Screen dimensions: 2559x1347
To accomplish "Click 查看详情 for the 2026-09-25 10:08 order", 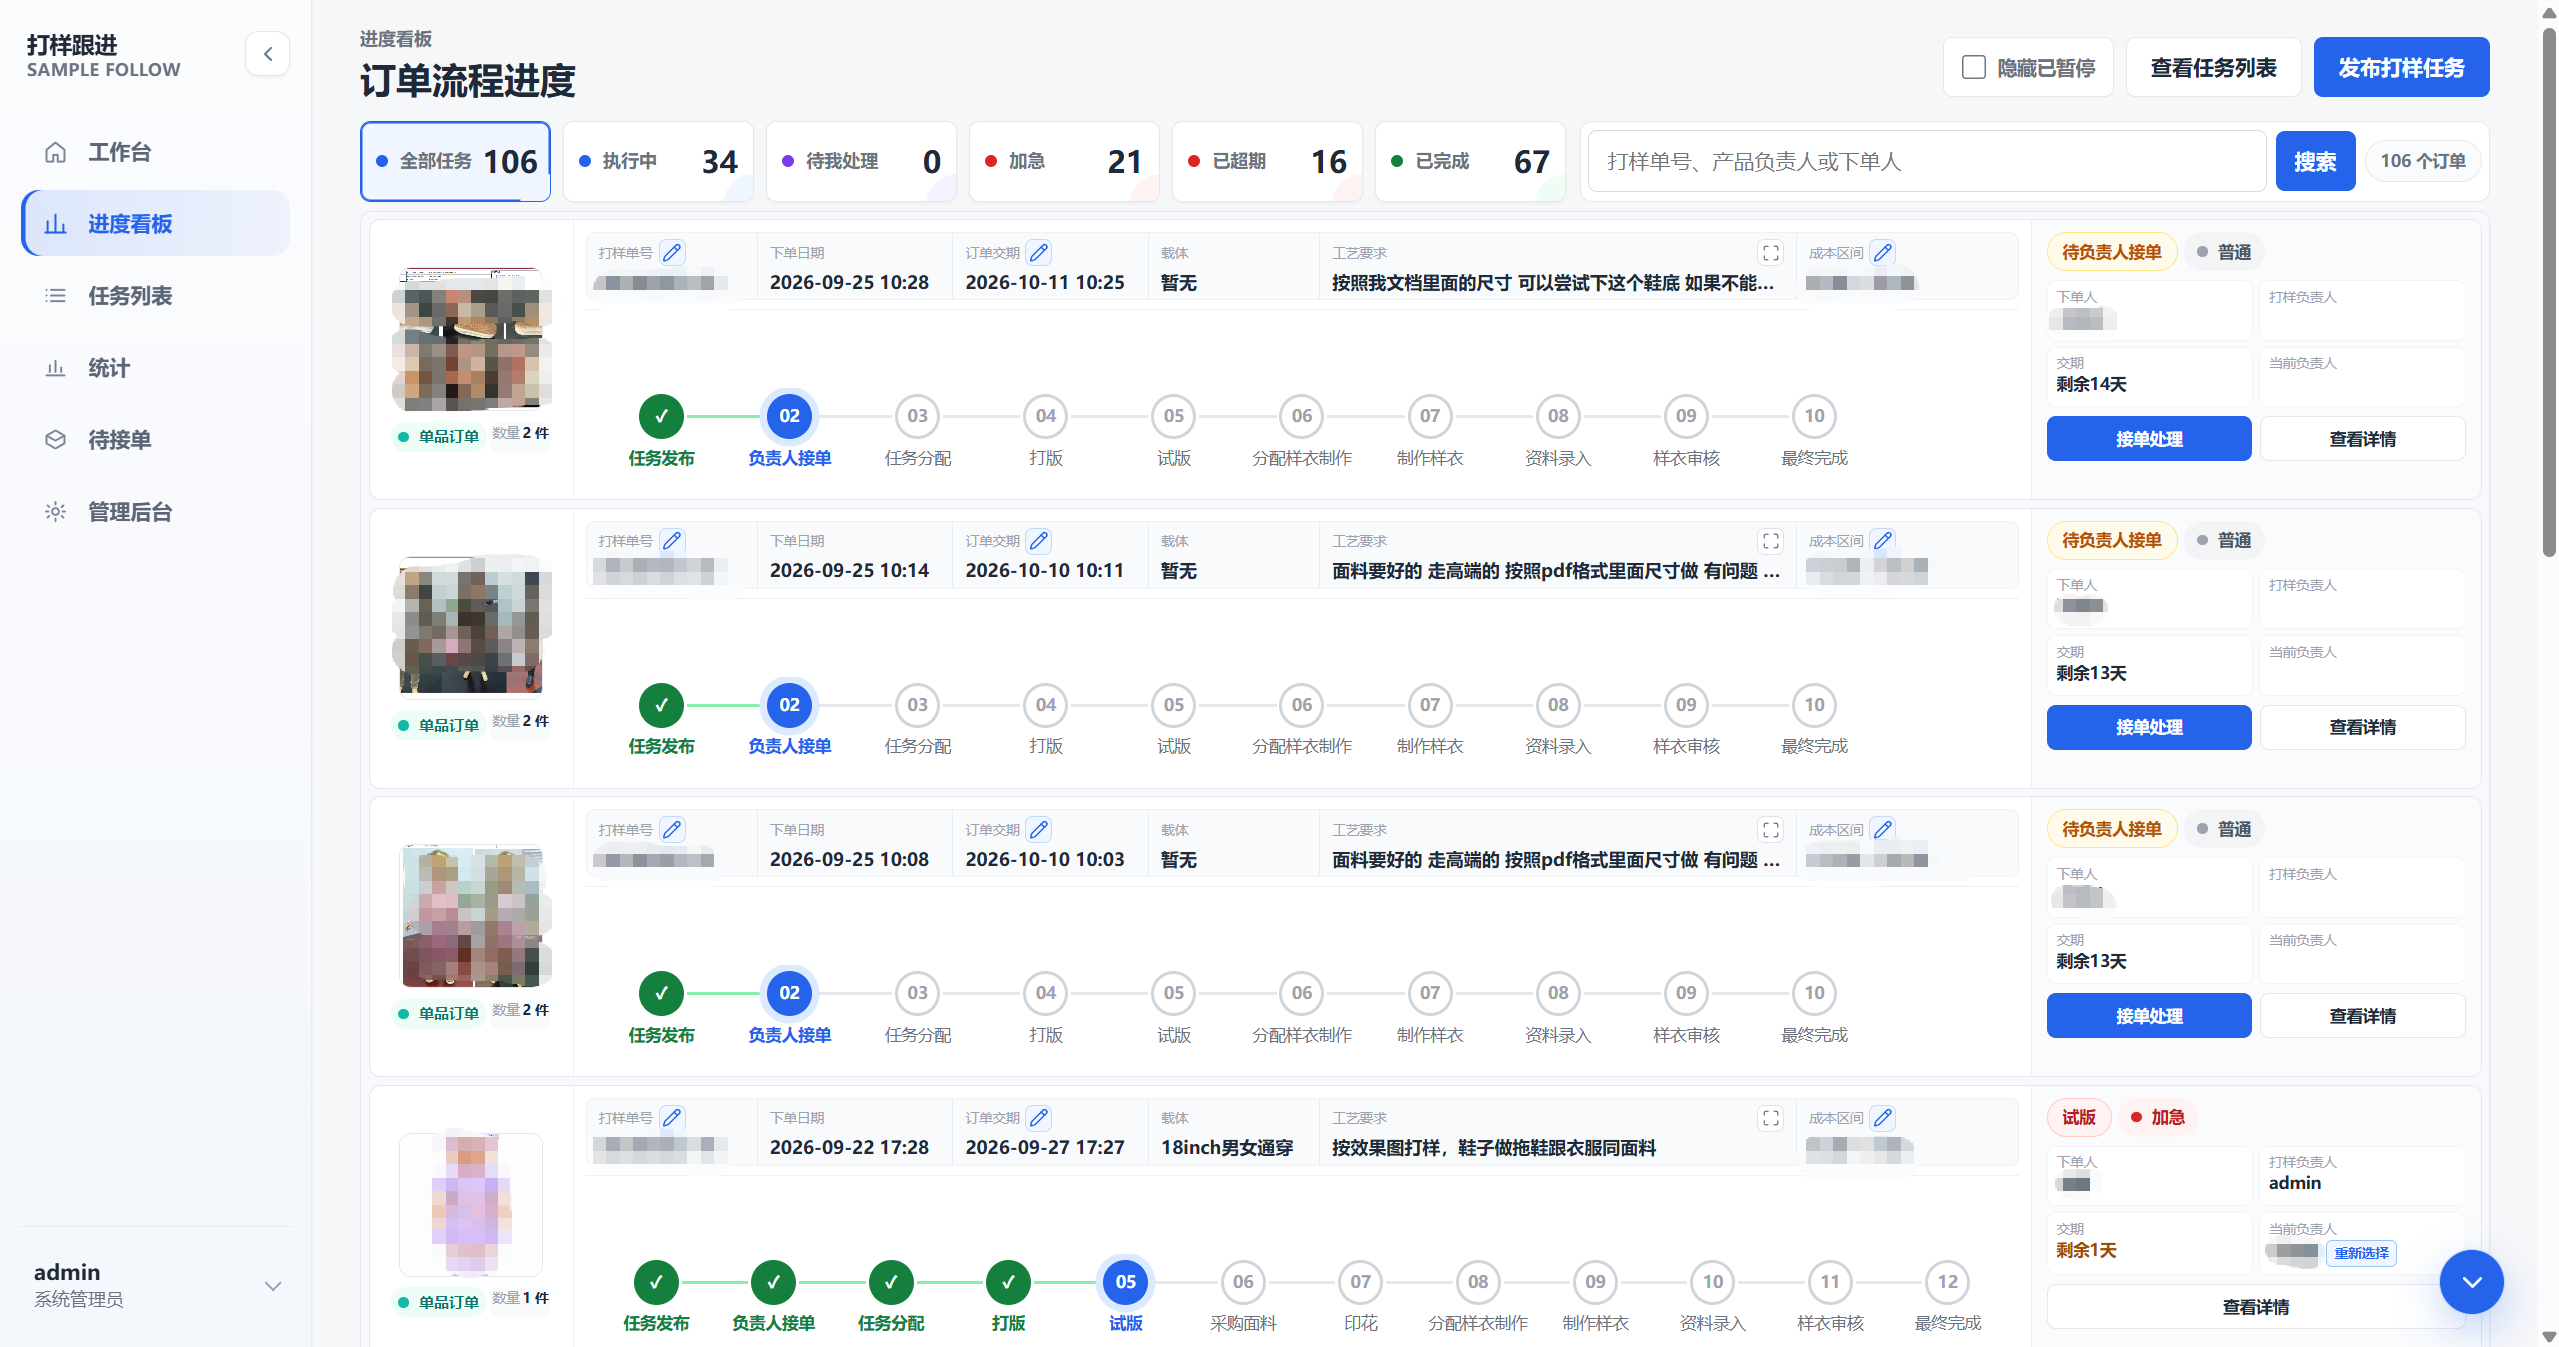I will tap(2362, 1016).
